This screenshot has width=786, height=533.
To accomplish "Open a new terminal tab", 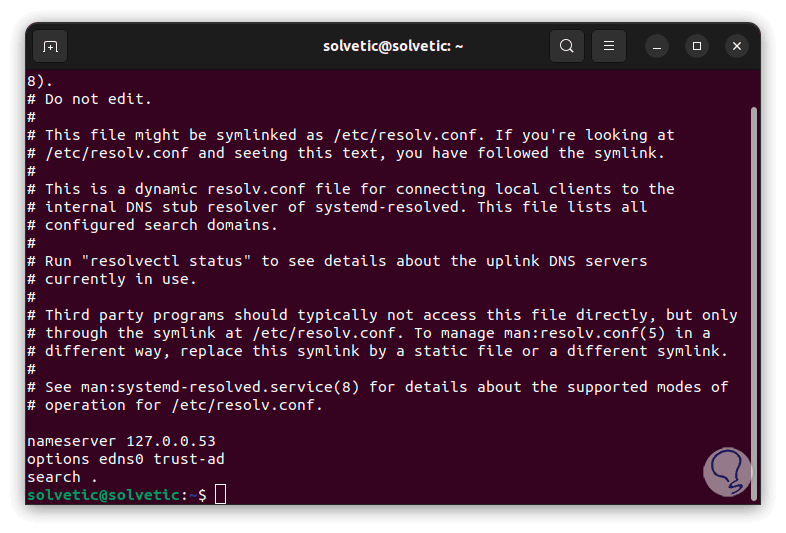I will 51,46.
